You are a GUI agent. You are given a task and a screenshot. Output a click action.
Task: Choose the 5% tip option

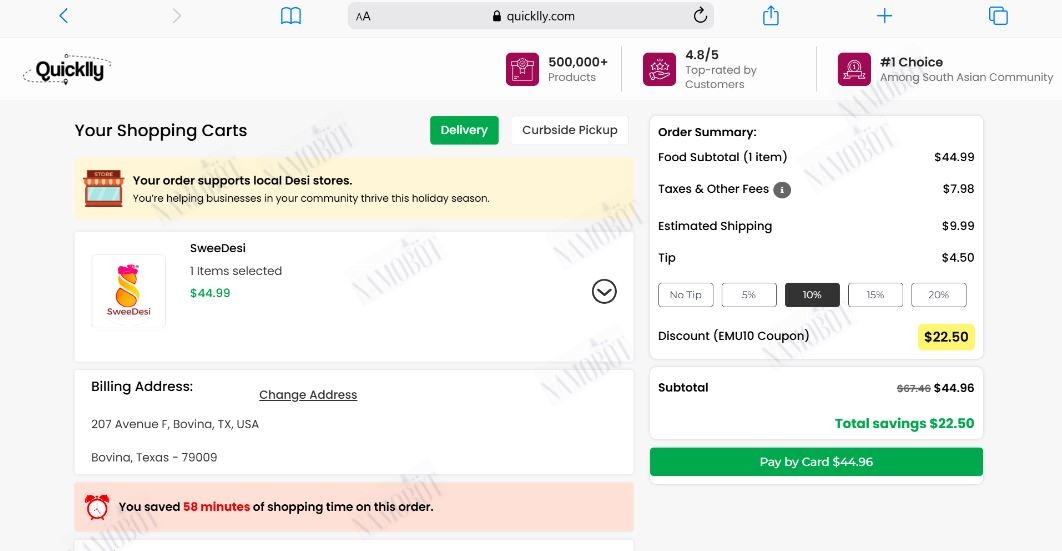(x=748, y=295)
